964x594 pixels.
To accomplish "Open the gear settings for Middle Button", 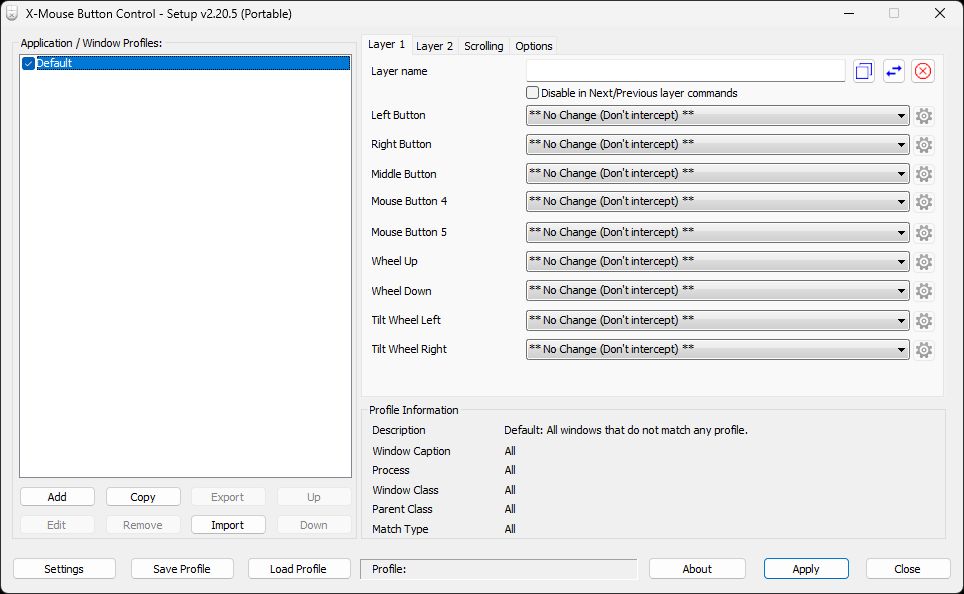I will [924, 174].
